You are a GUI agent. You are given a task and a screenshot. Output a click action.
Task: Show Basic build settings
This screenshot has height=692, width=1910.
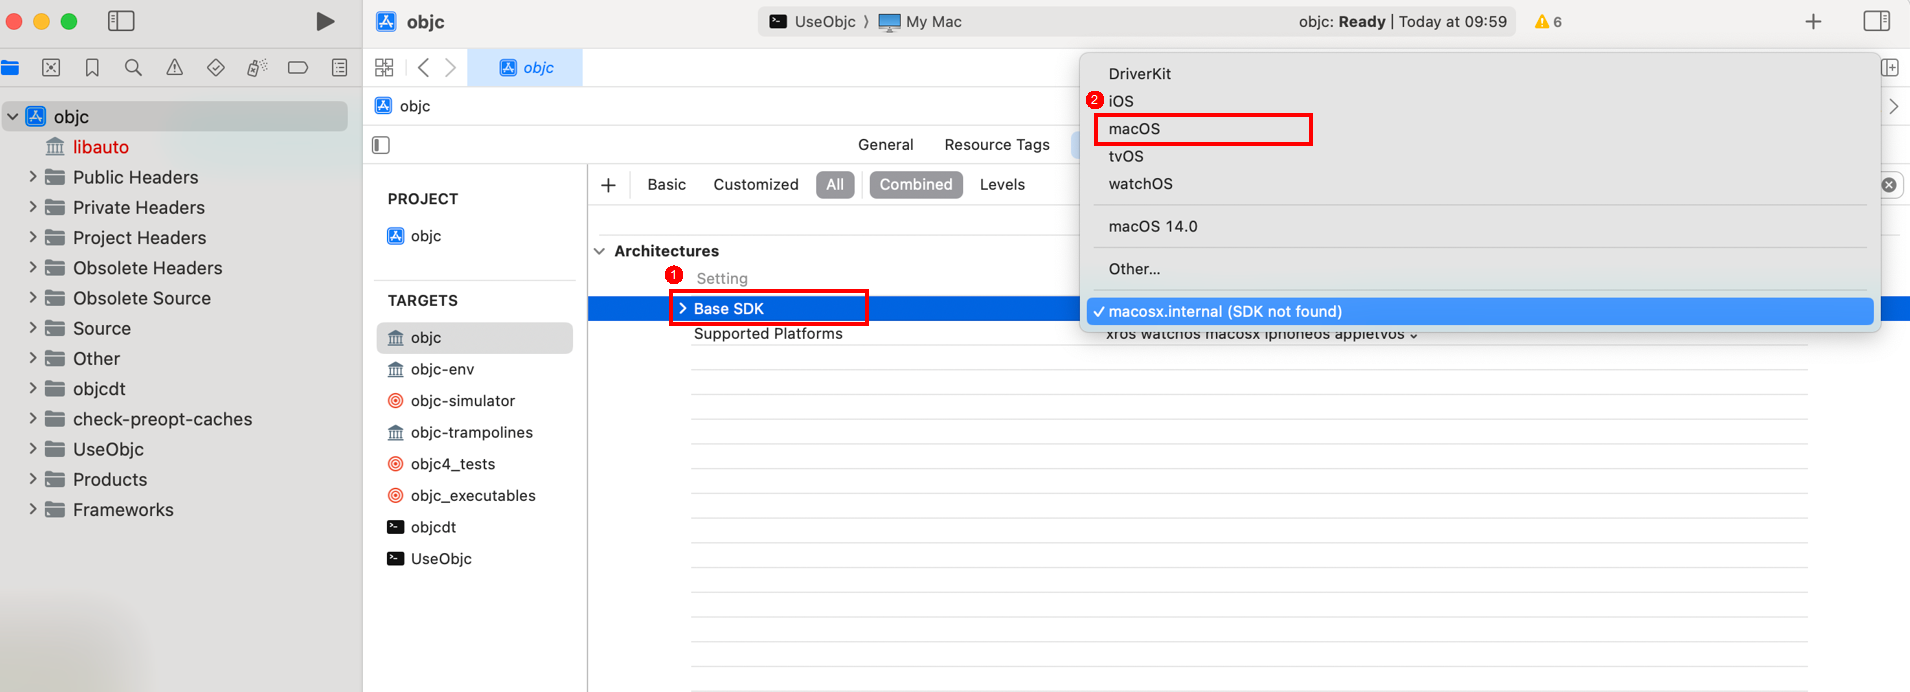(x=666, y=185)
